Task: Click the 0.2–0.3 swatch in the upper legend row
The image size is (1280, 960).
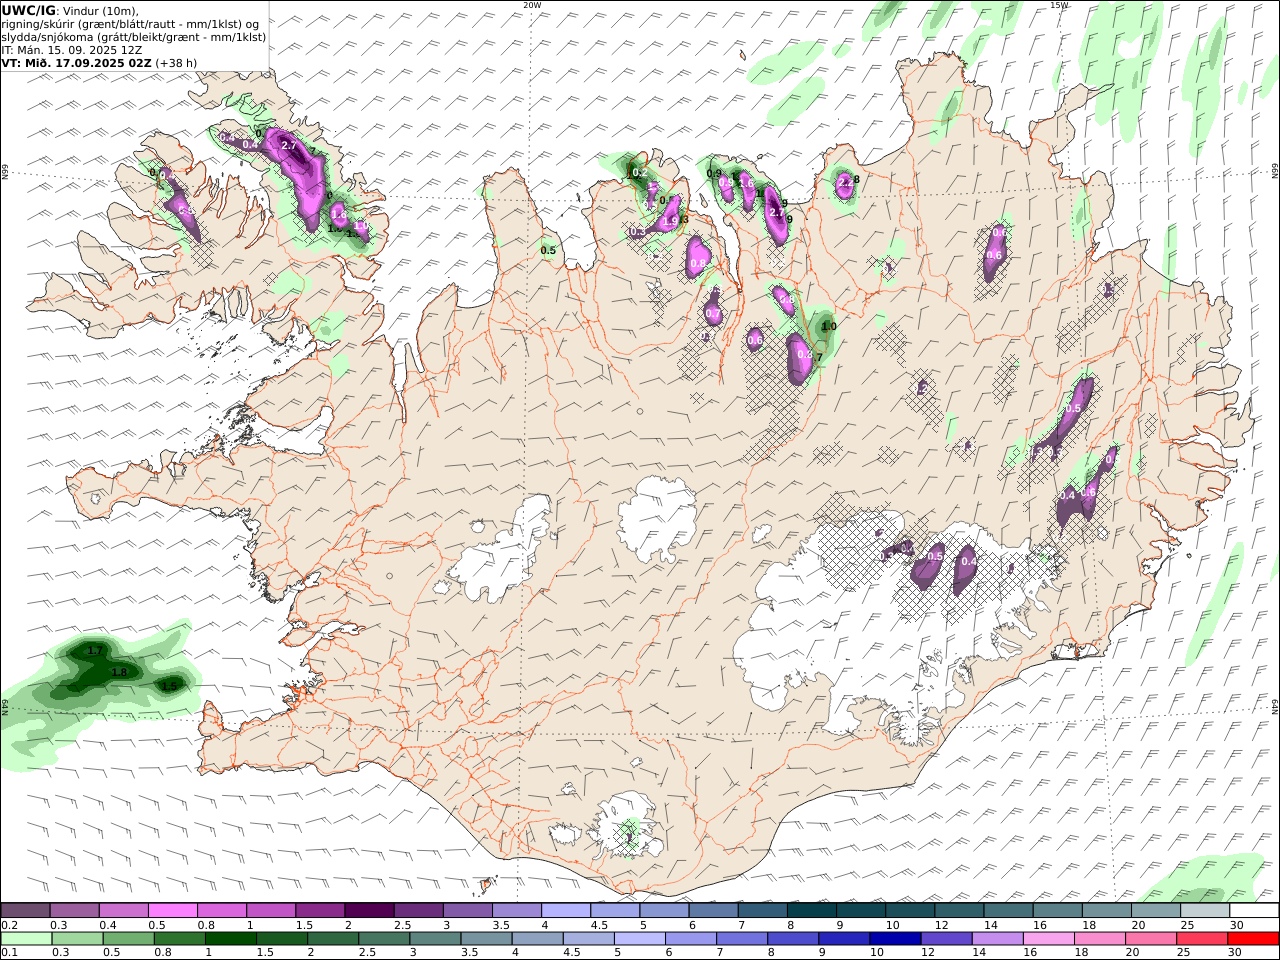Action: pyautogui.click(x=26, y=910)
